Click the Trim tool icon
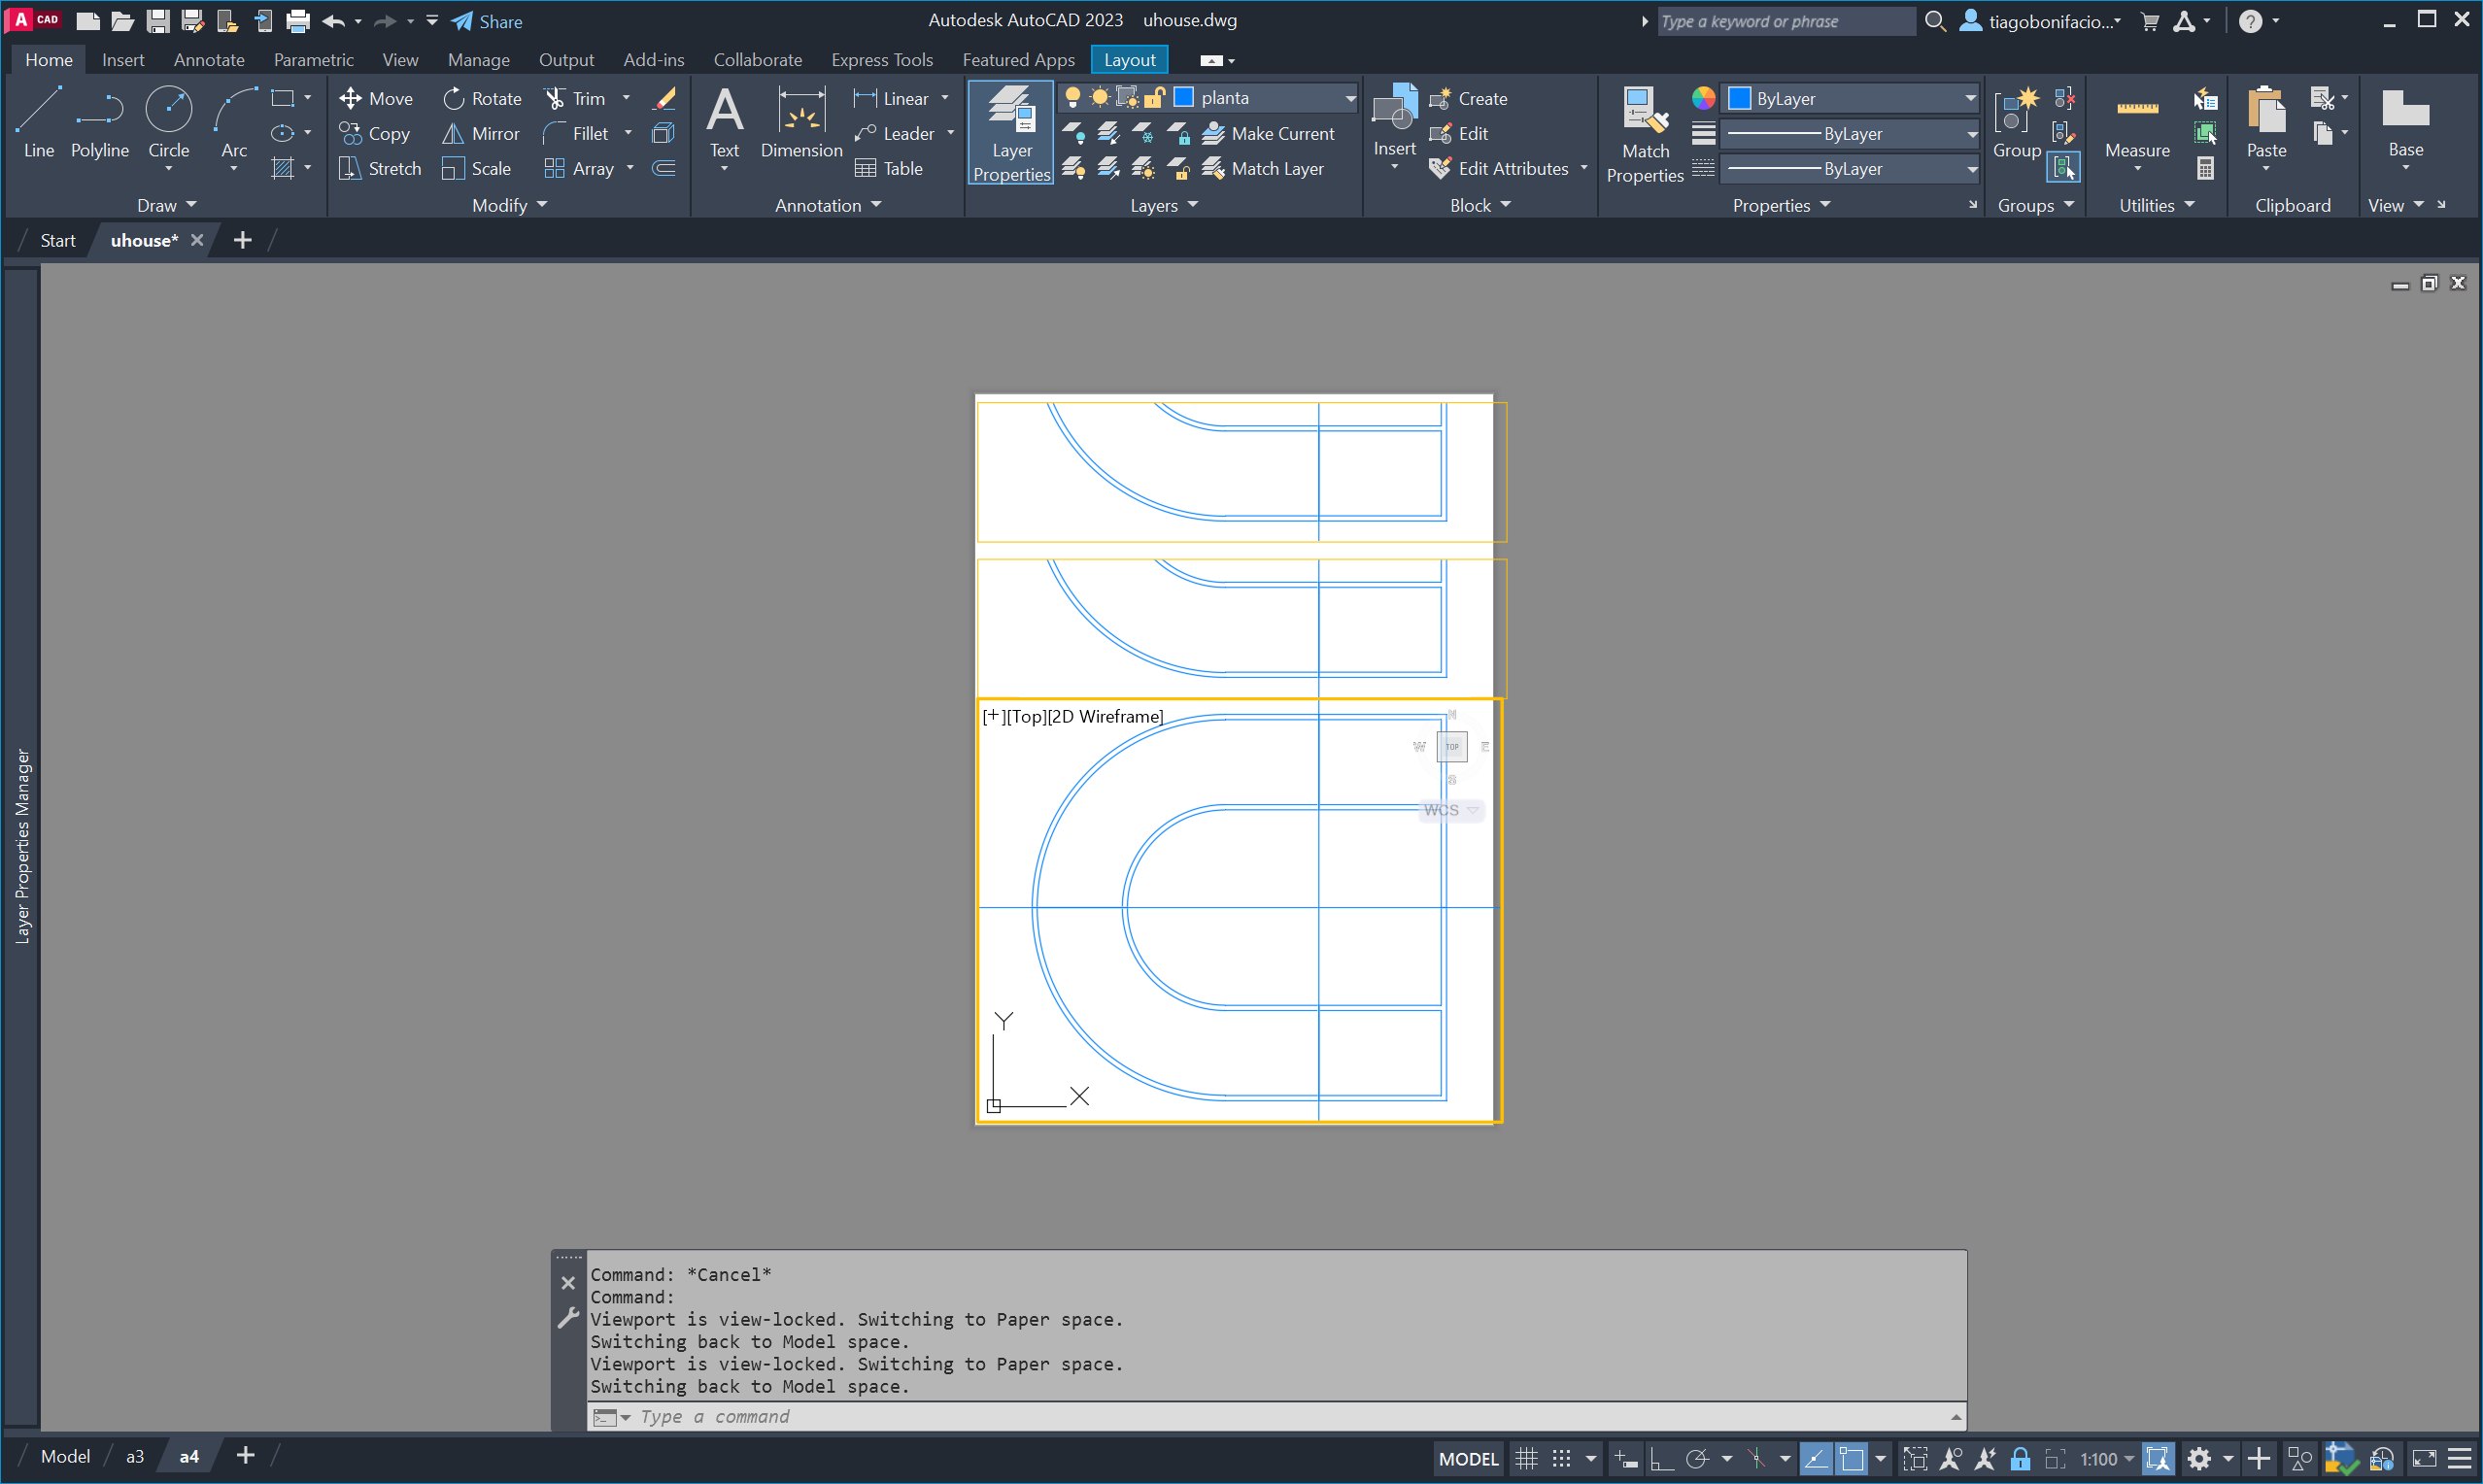The height and width of the screenshot is (1484, 2483). (x=554, y=98)
